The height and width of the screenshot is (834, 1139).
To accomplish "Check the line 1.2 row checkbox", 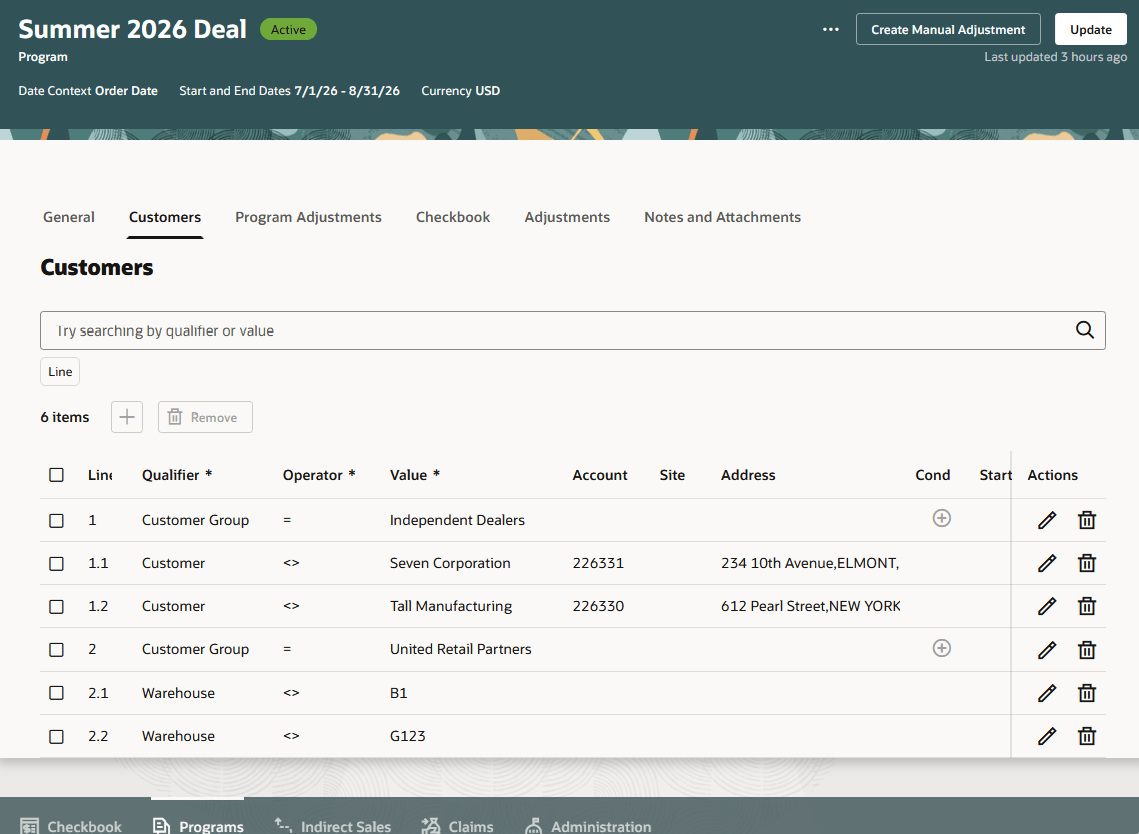I will (x=57, y=607).
